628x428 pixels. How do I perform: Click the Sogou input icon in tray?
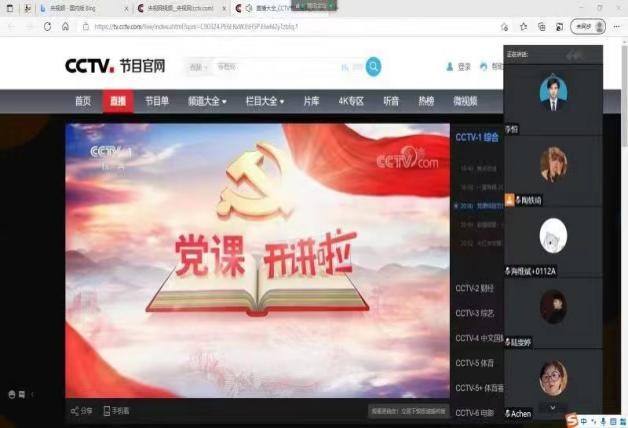pos(572,419)
